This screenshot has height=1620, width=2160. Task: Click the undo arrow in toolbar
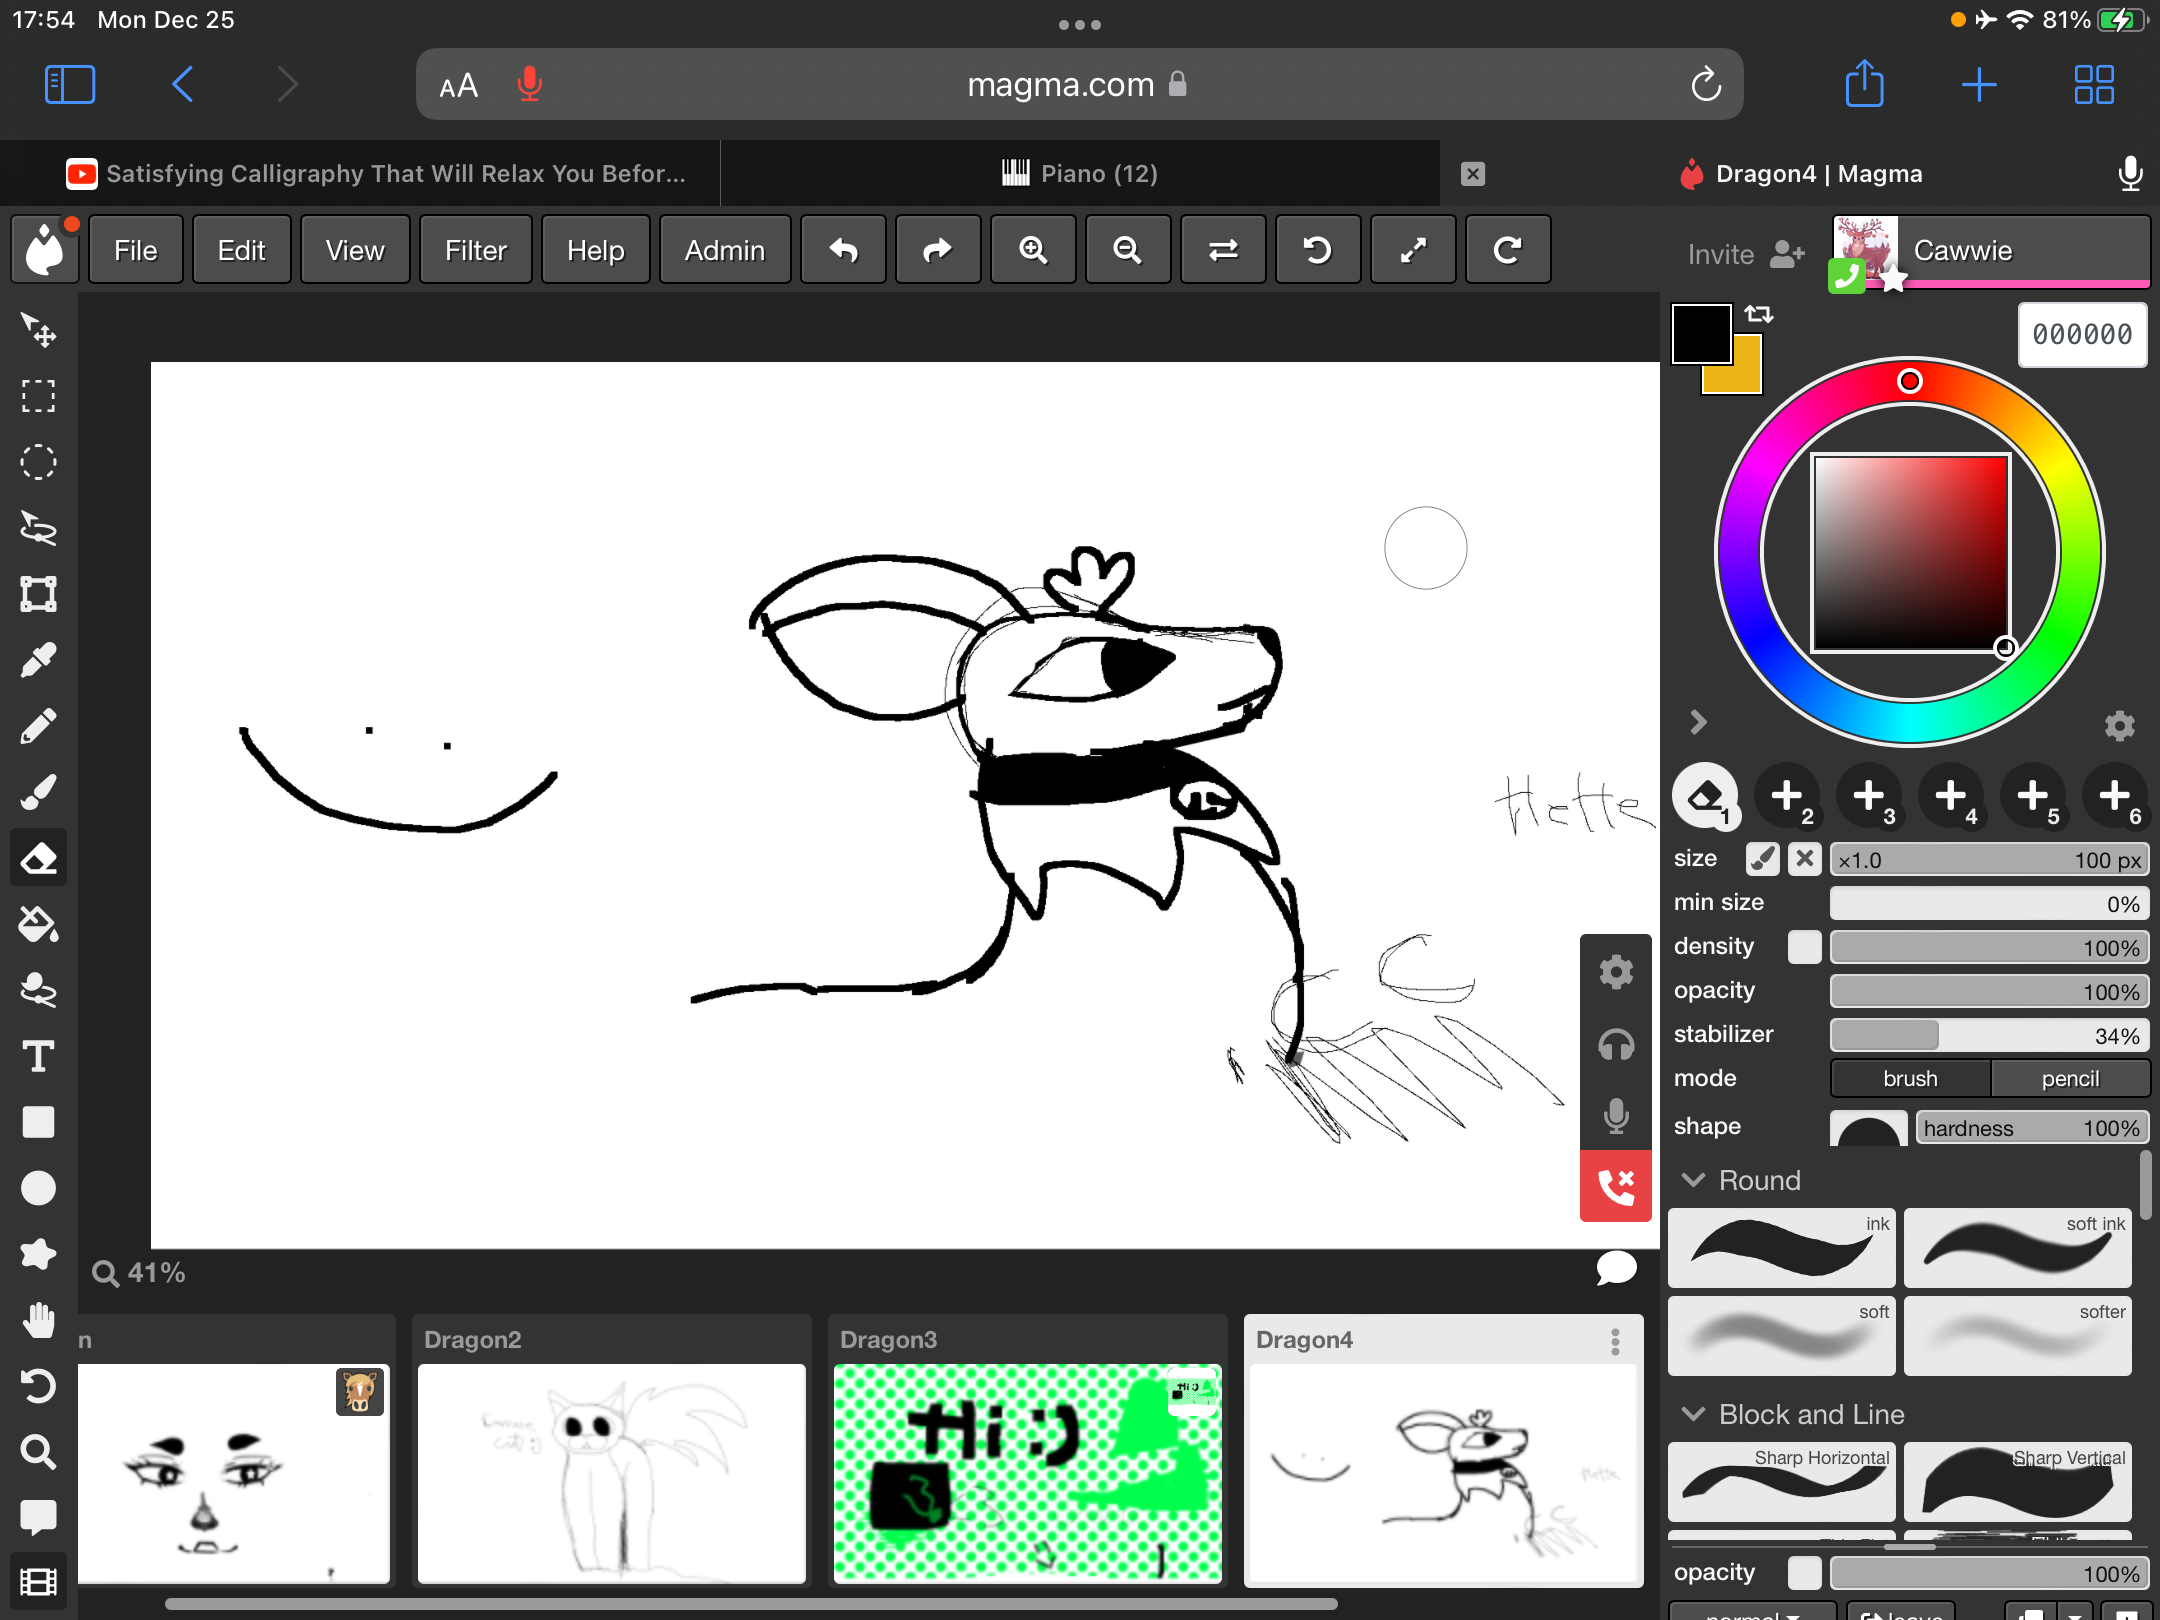(x=843, y=250)
